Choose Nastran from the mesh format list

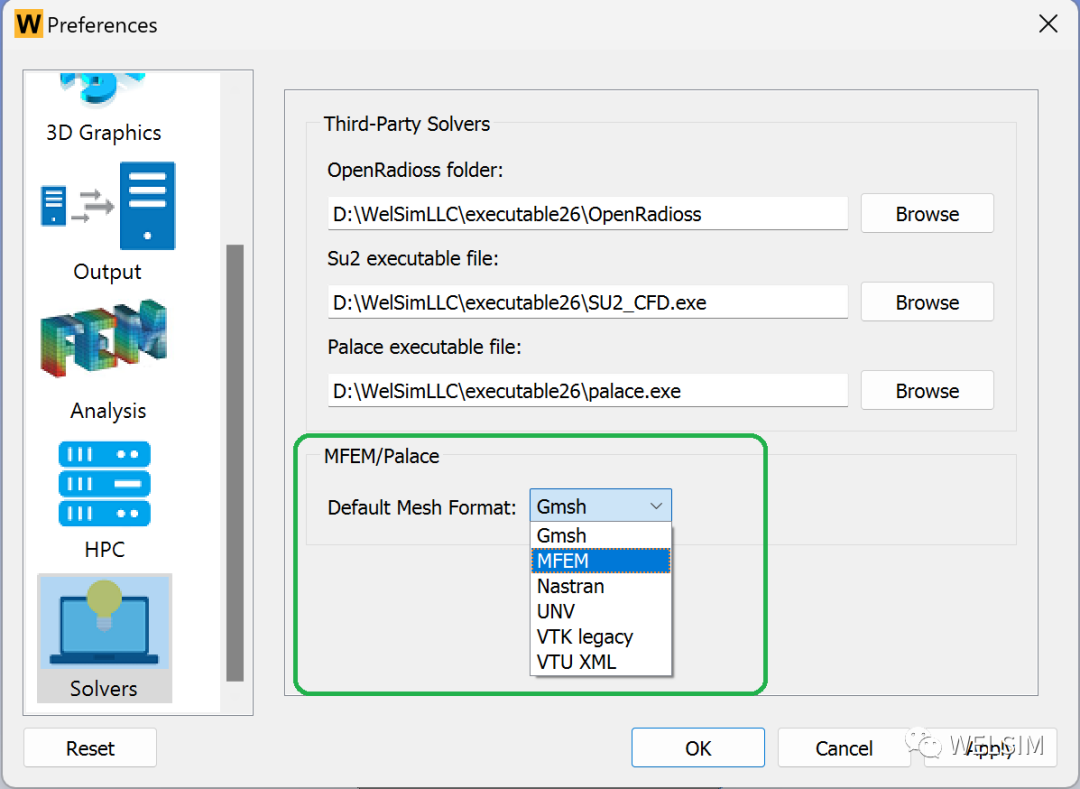(600, 586)
